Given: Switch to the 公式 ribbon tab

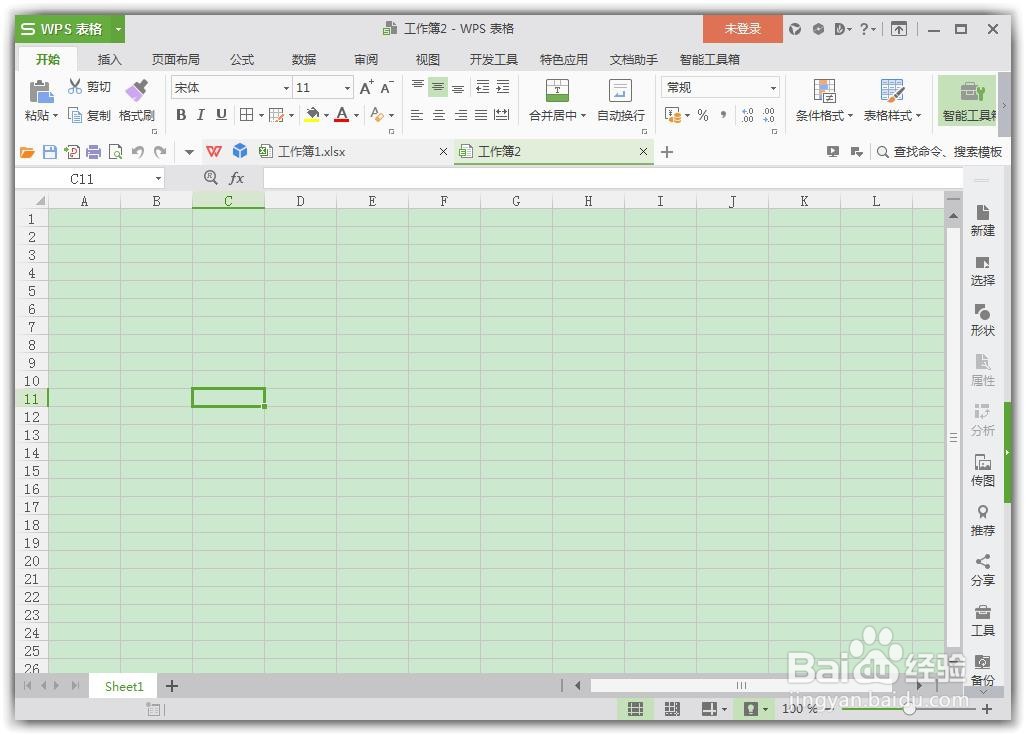Looking at the screenshot, I should (240, 59).
